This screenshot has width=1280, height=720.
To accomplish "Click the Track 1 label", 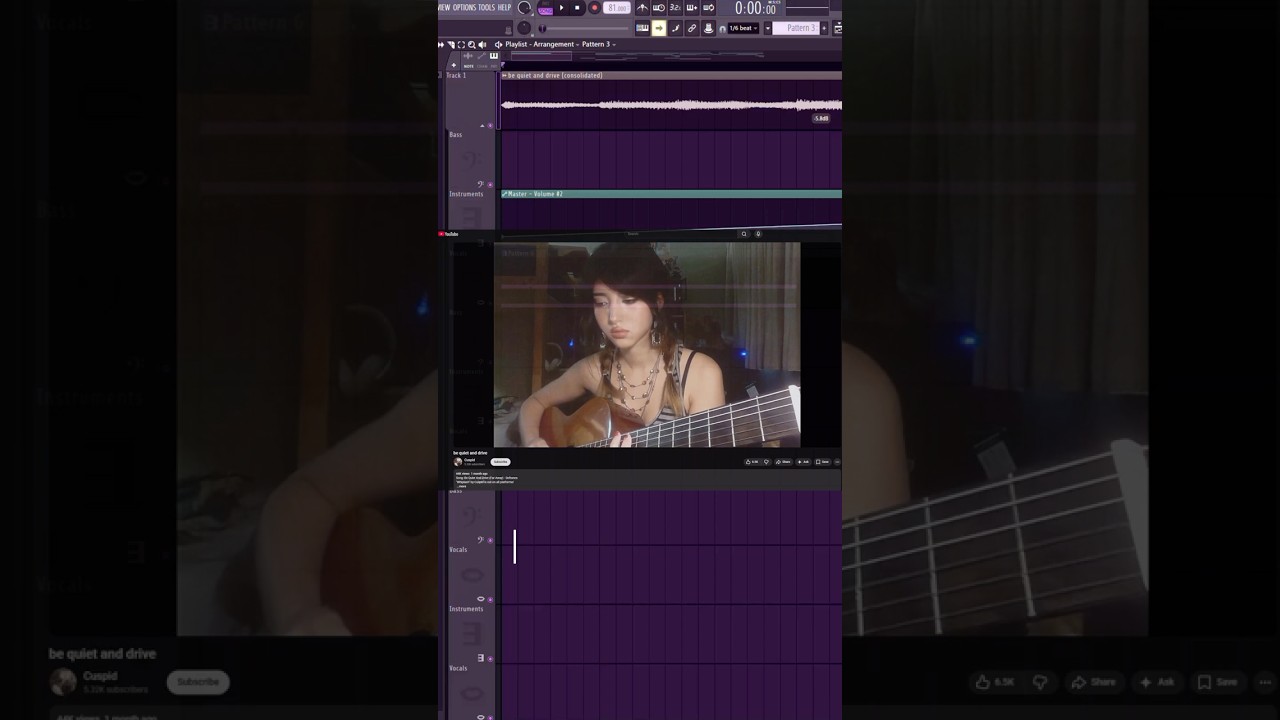I will point(456,75).
